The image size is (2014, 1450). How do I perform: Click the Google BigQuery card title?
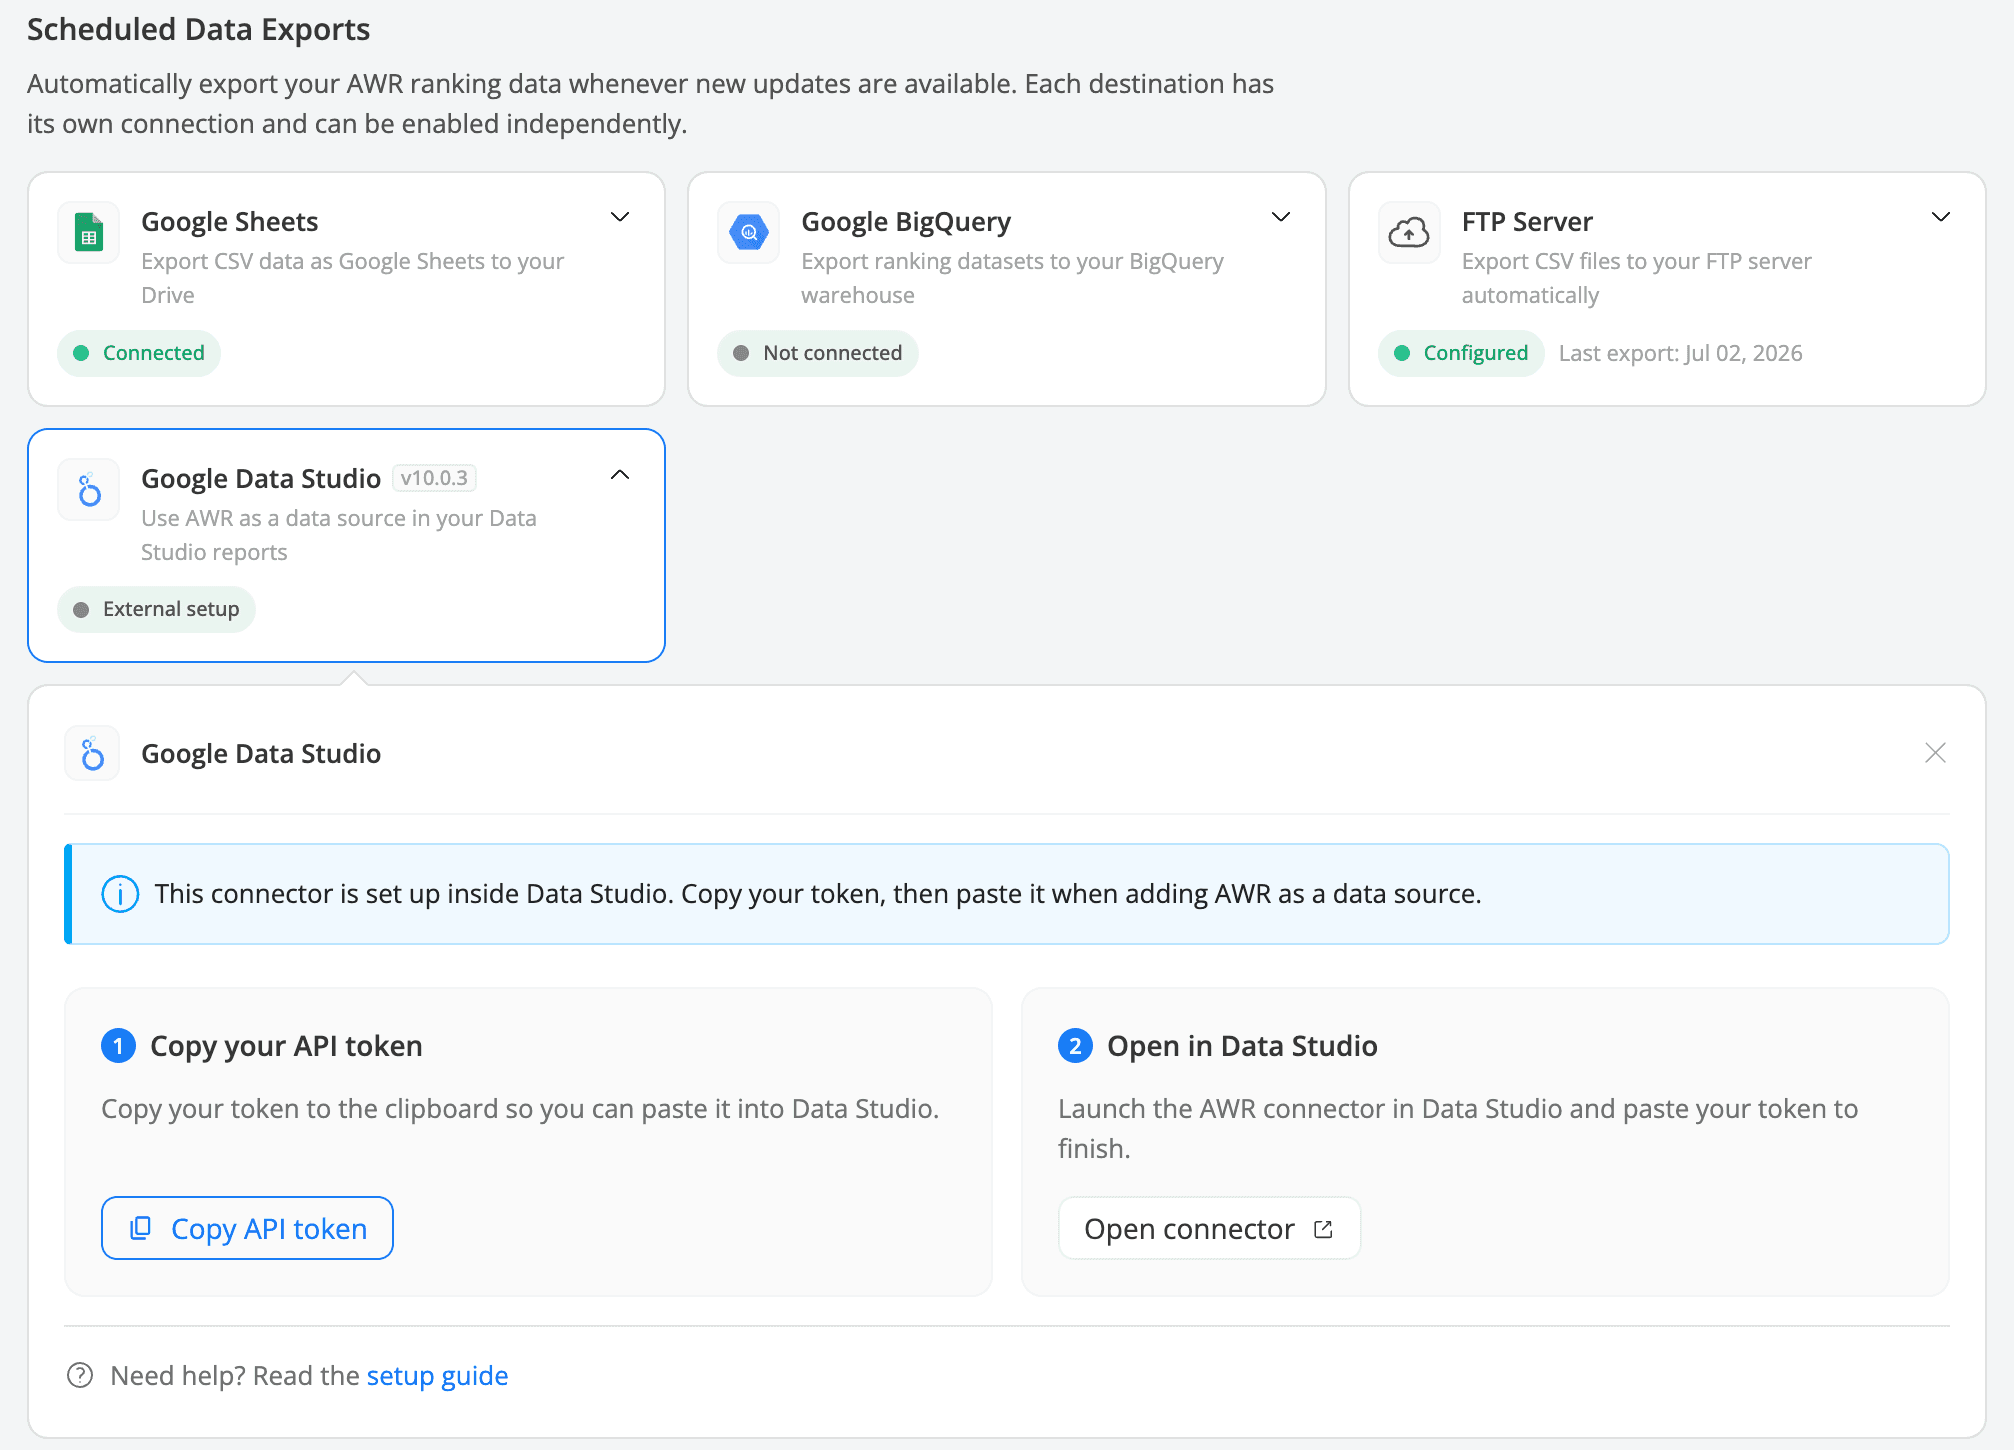pos(906,221)
